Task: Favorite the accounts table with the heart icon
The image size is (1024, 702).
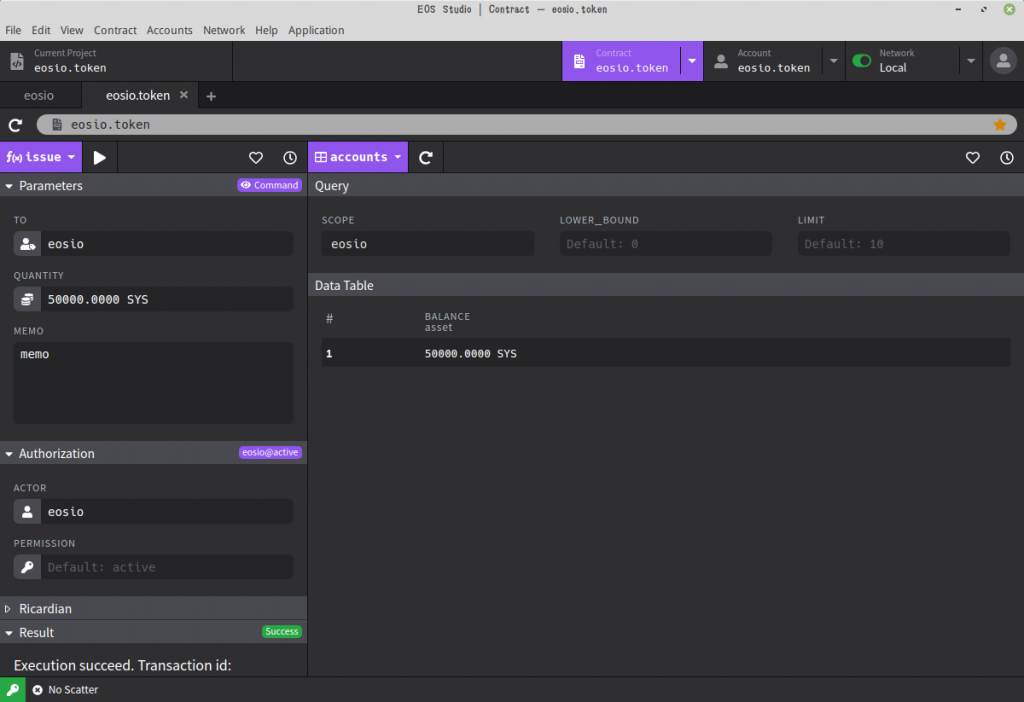Action: tap(972, 157)
